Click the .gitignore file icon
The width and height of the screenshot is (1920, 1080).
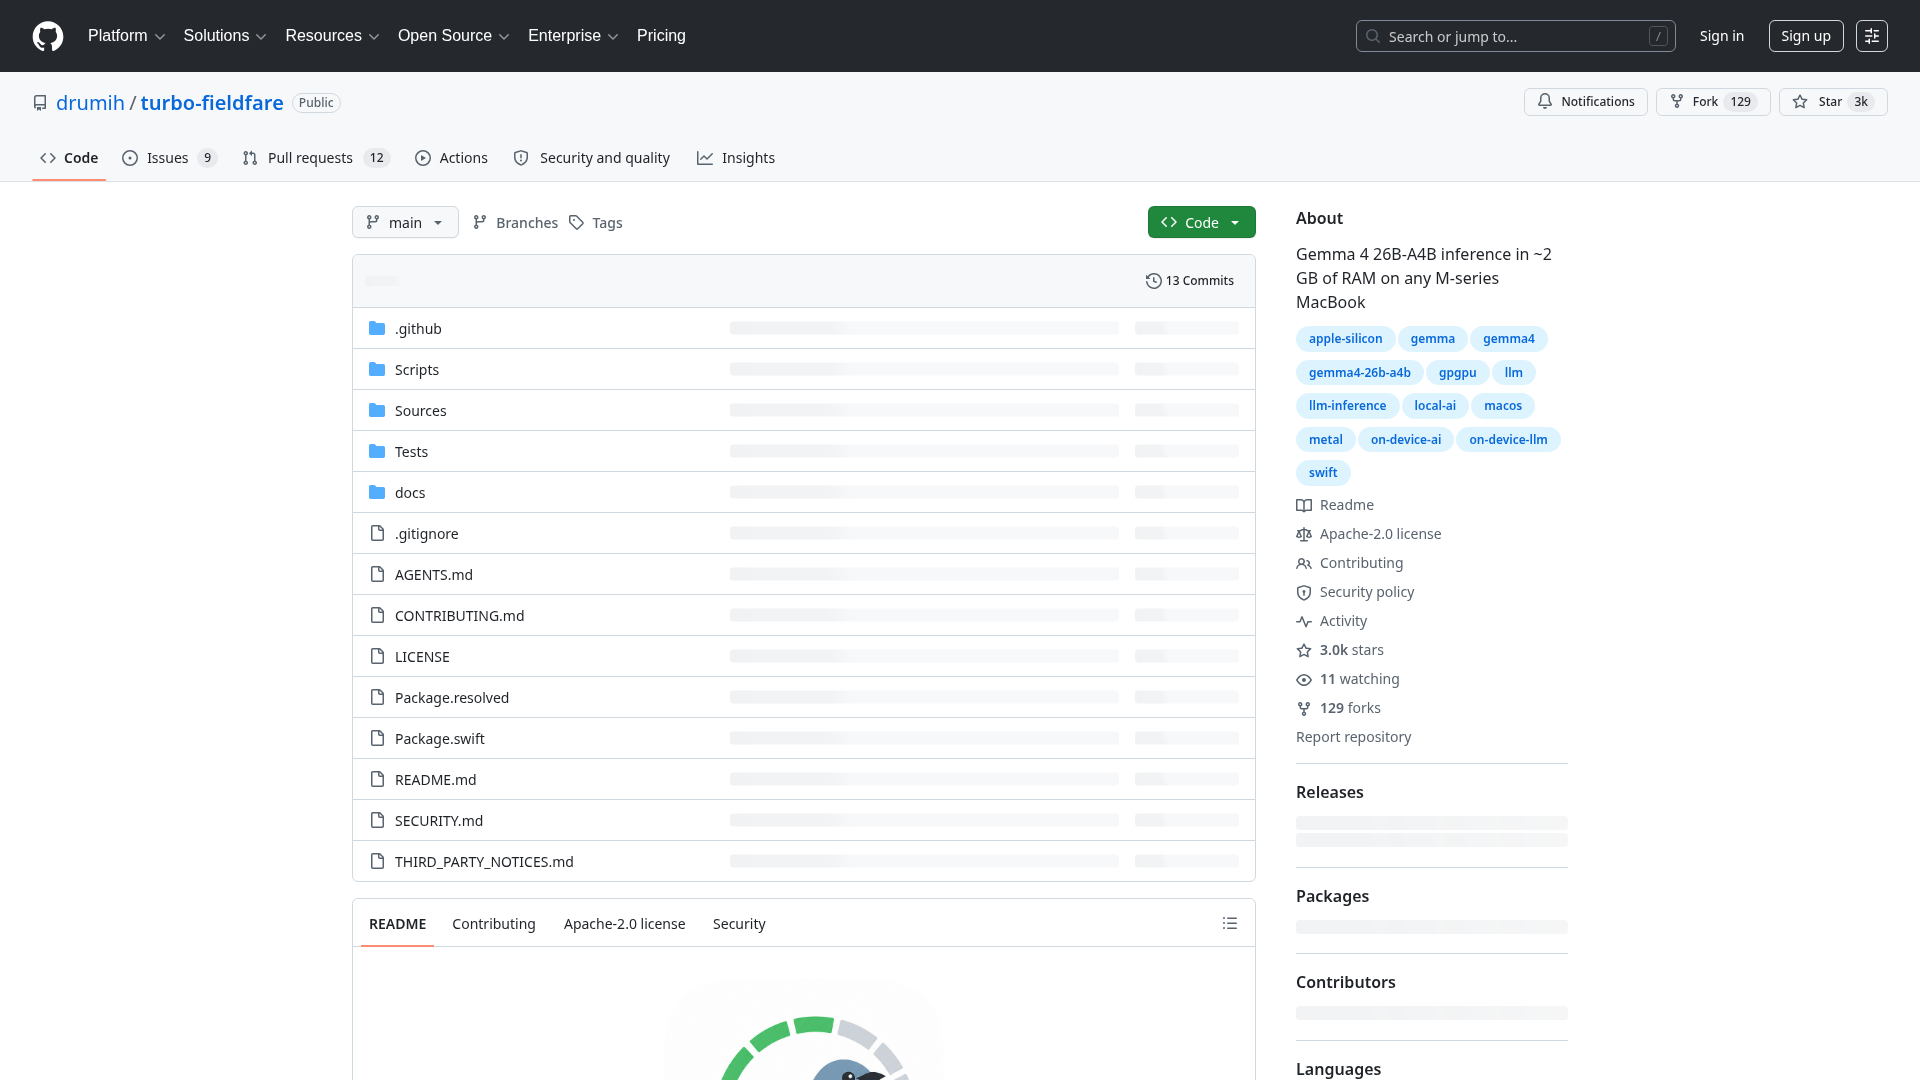(x=377, y=534)
